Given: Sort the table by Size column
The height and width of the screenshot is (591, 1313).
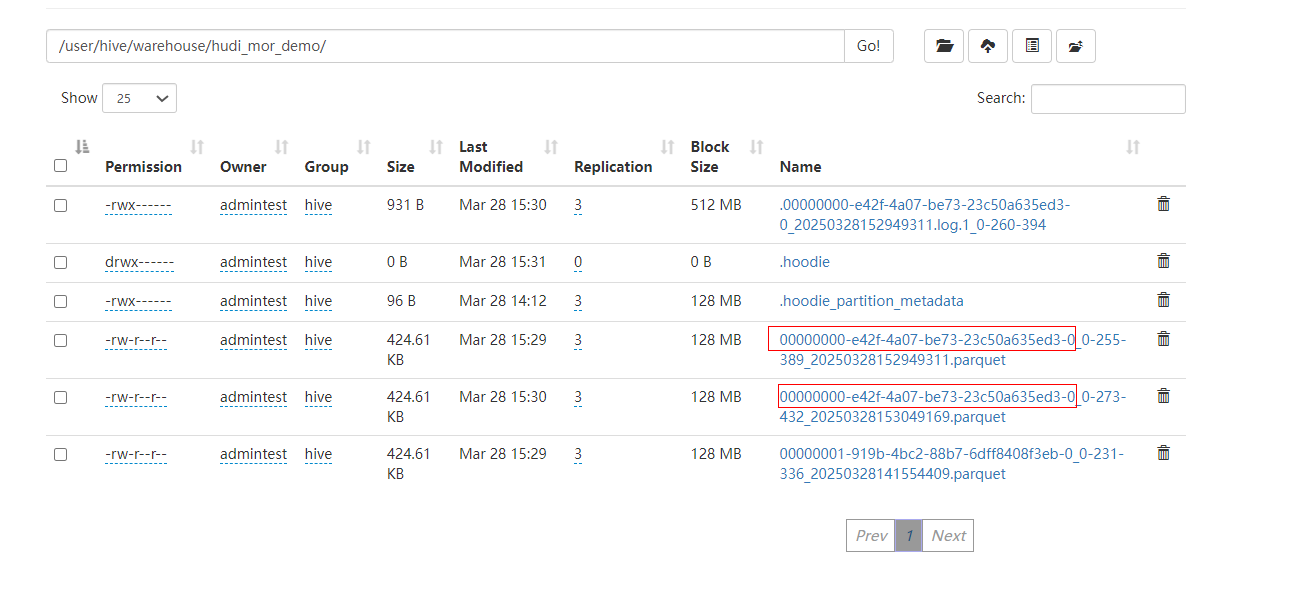Looking at the screenshot, I should (400, 167).
